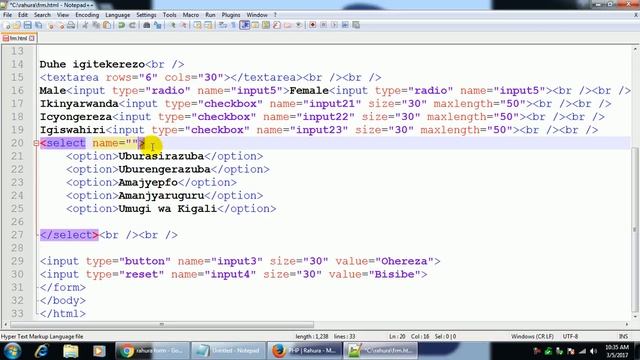Open the Language menu
640x360 pixels.
point(118,15)
